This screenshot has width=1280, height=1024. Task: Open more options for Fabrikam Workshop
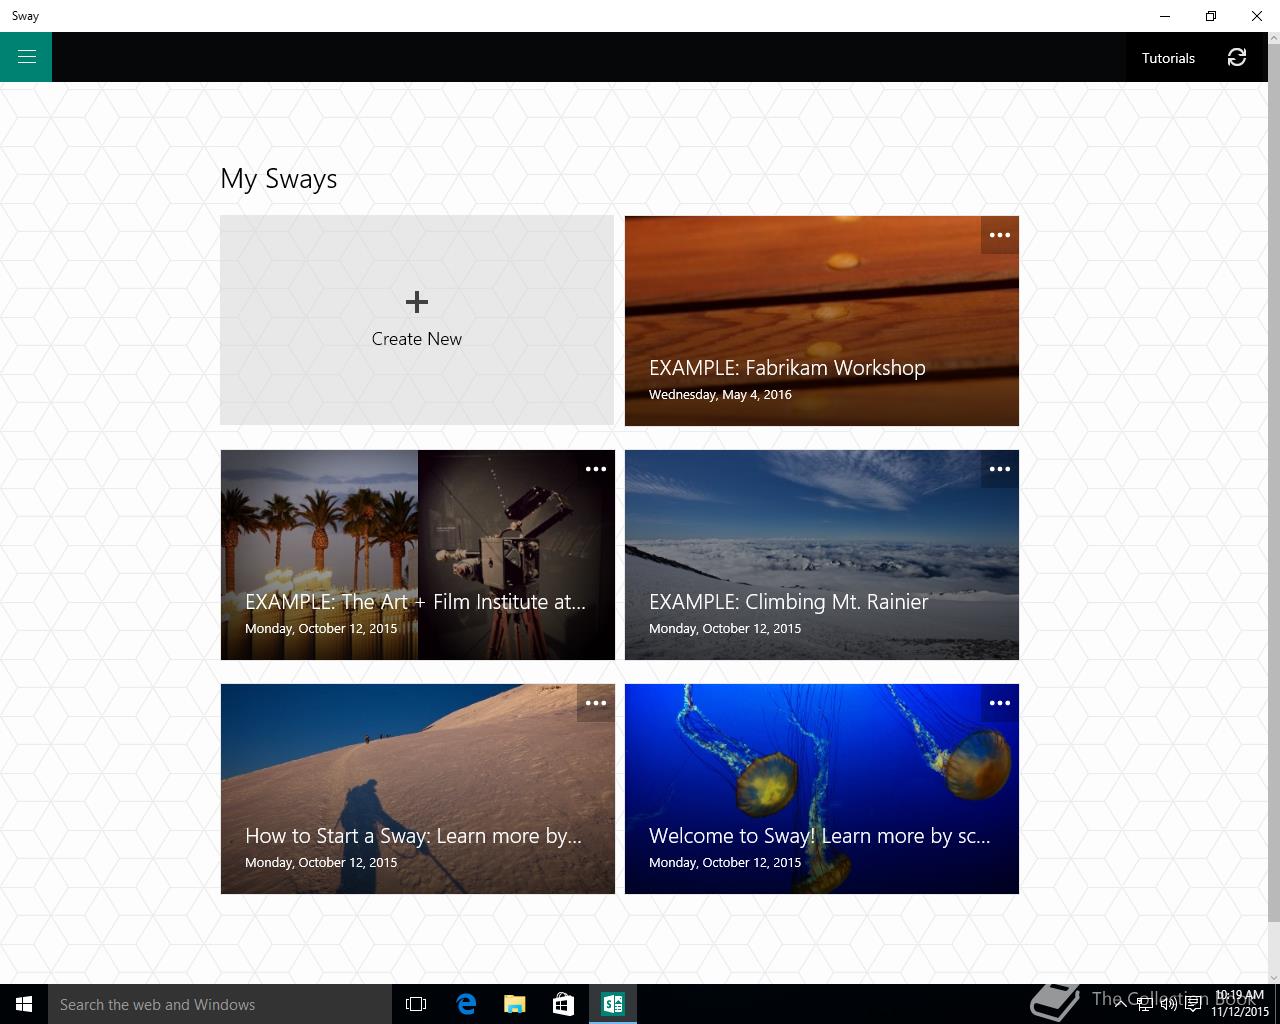point(1000,235)
